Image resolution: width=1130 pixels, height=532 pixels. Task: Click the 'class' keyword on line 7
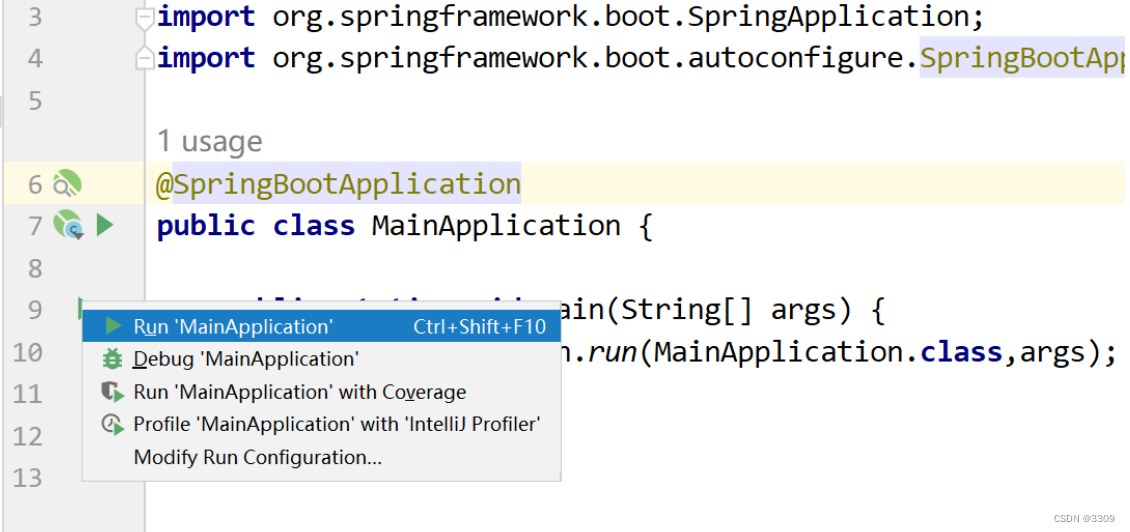coord(314,226)
